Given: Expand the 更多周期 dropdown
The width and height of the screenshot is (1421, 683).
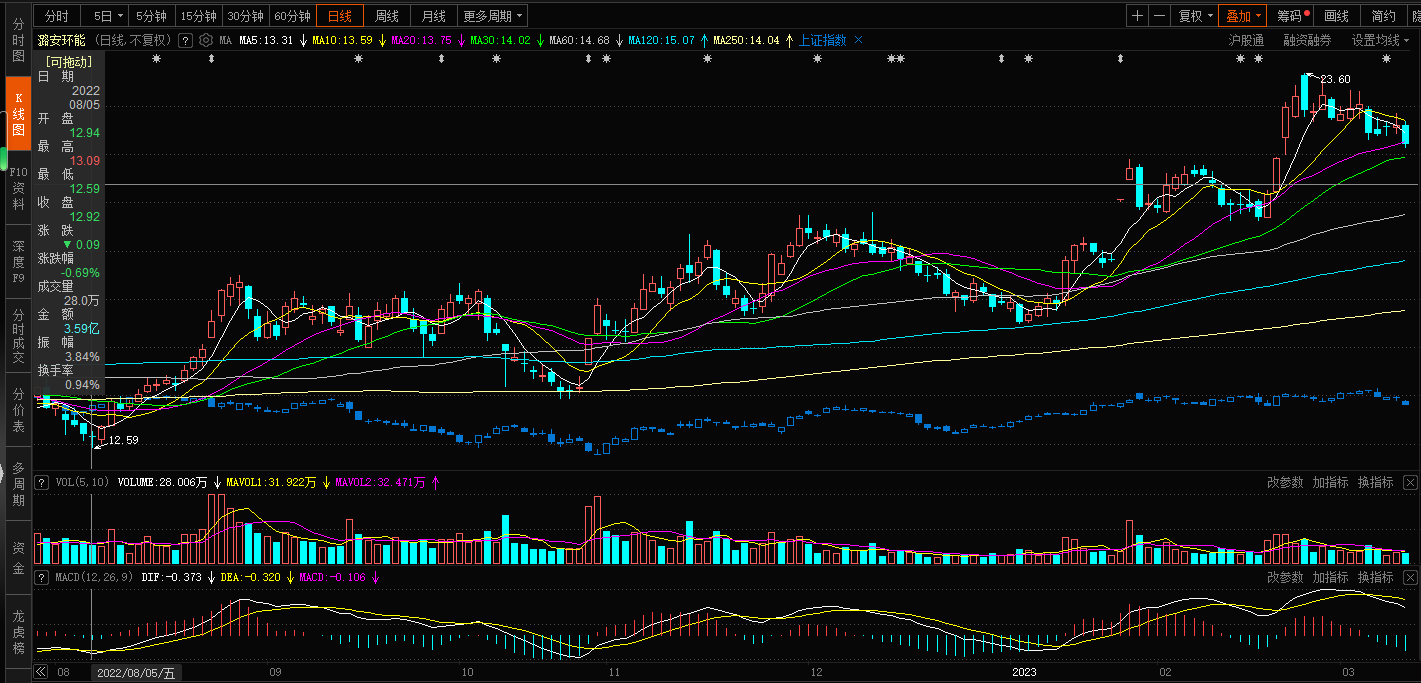Looking at the screenshot, I should click(x=492, y=16).
